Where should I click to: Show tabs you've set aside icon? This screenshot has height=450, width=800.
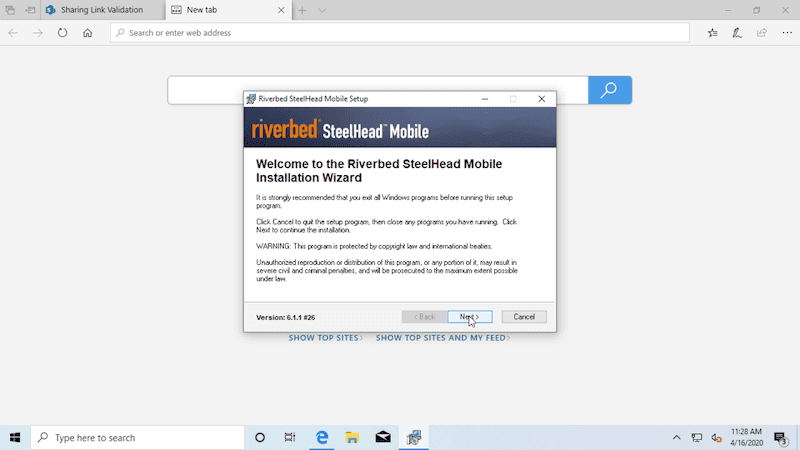pos(10,10)
